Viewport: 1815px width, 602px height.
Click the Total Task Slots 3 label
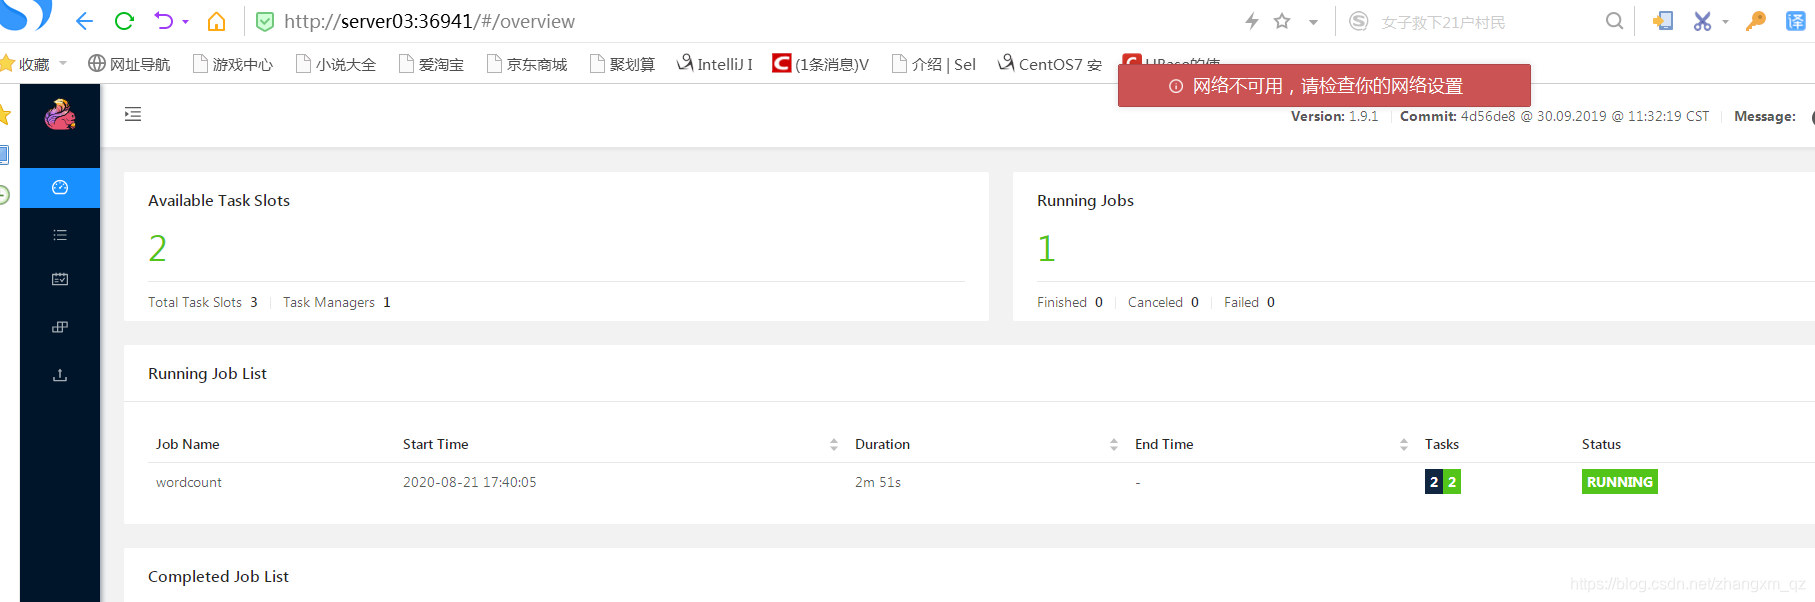[203, 302]
